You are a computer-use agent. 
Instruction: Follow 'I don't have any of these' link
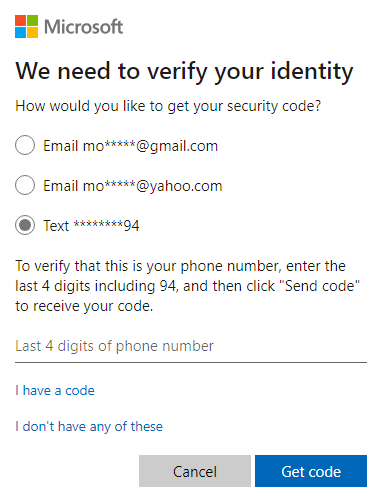click(x=89, y=426)
